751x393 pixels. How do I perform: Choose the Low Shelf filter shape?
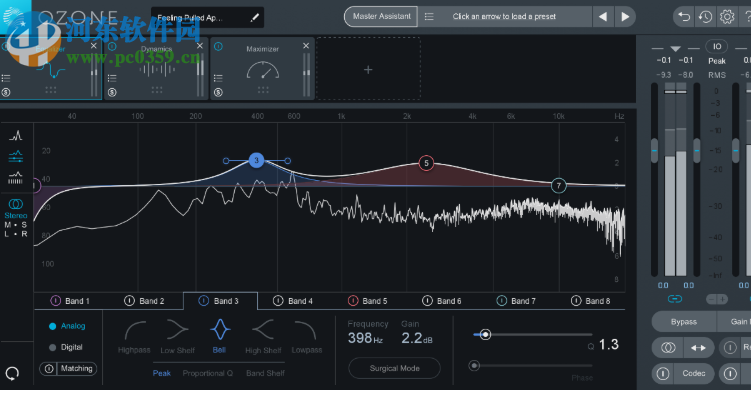pyautogui.click(x=177, y=337)
